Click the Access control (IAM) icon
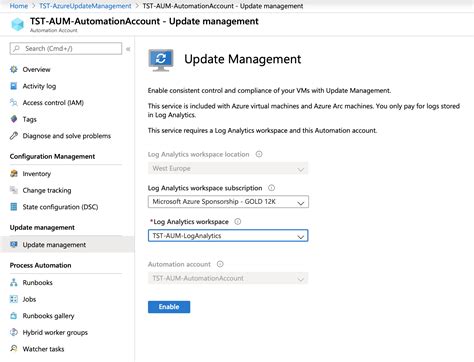 coord(14,102)
